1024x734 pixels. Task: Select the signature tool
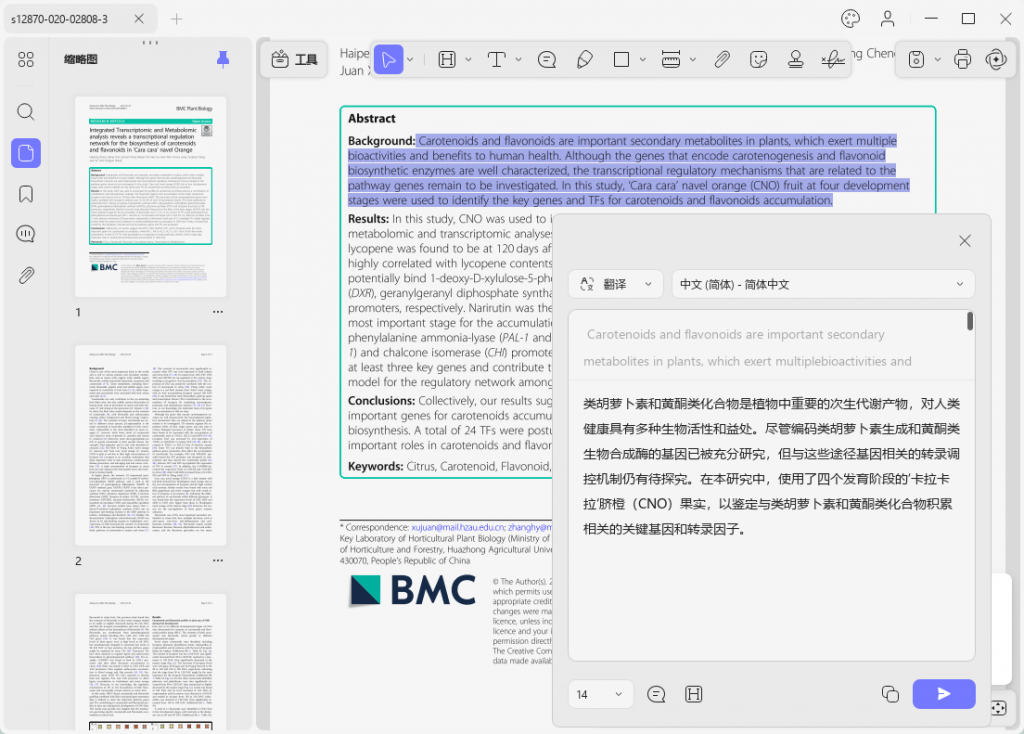click(x=833, y=60)
